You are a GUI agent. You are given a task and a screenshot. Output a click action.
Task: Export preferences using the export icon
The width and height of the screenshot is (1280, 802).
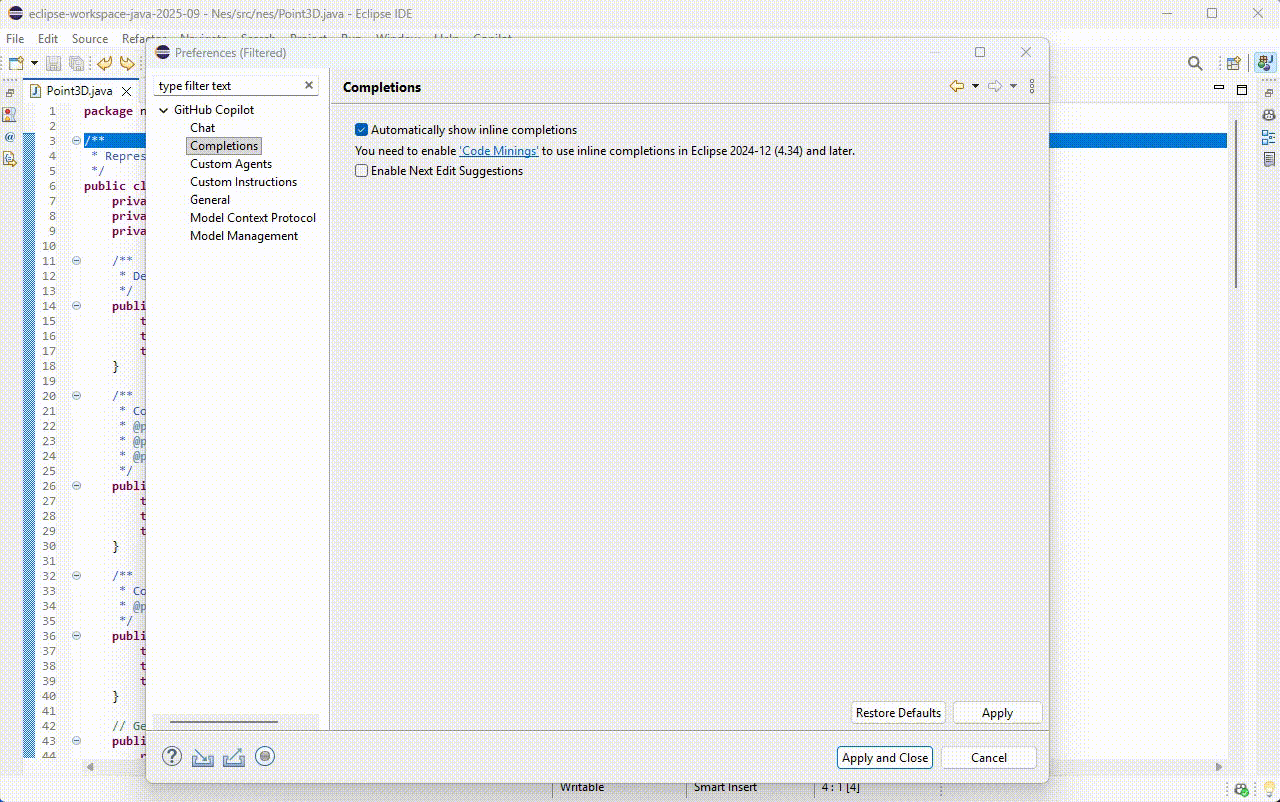click(x=234, y=757)
